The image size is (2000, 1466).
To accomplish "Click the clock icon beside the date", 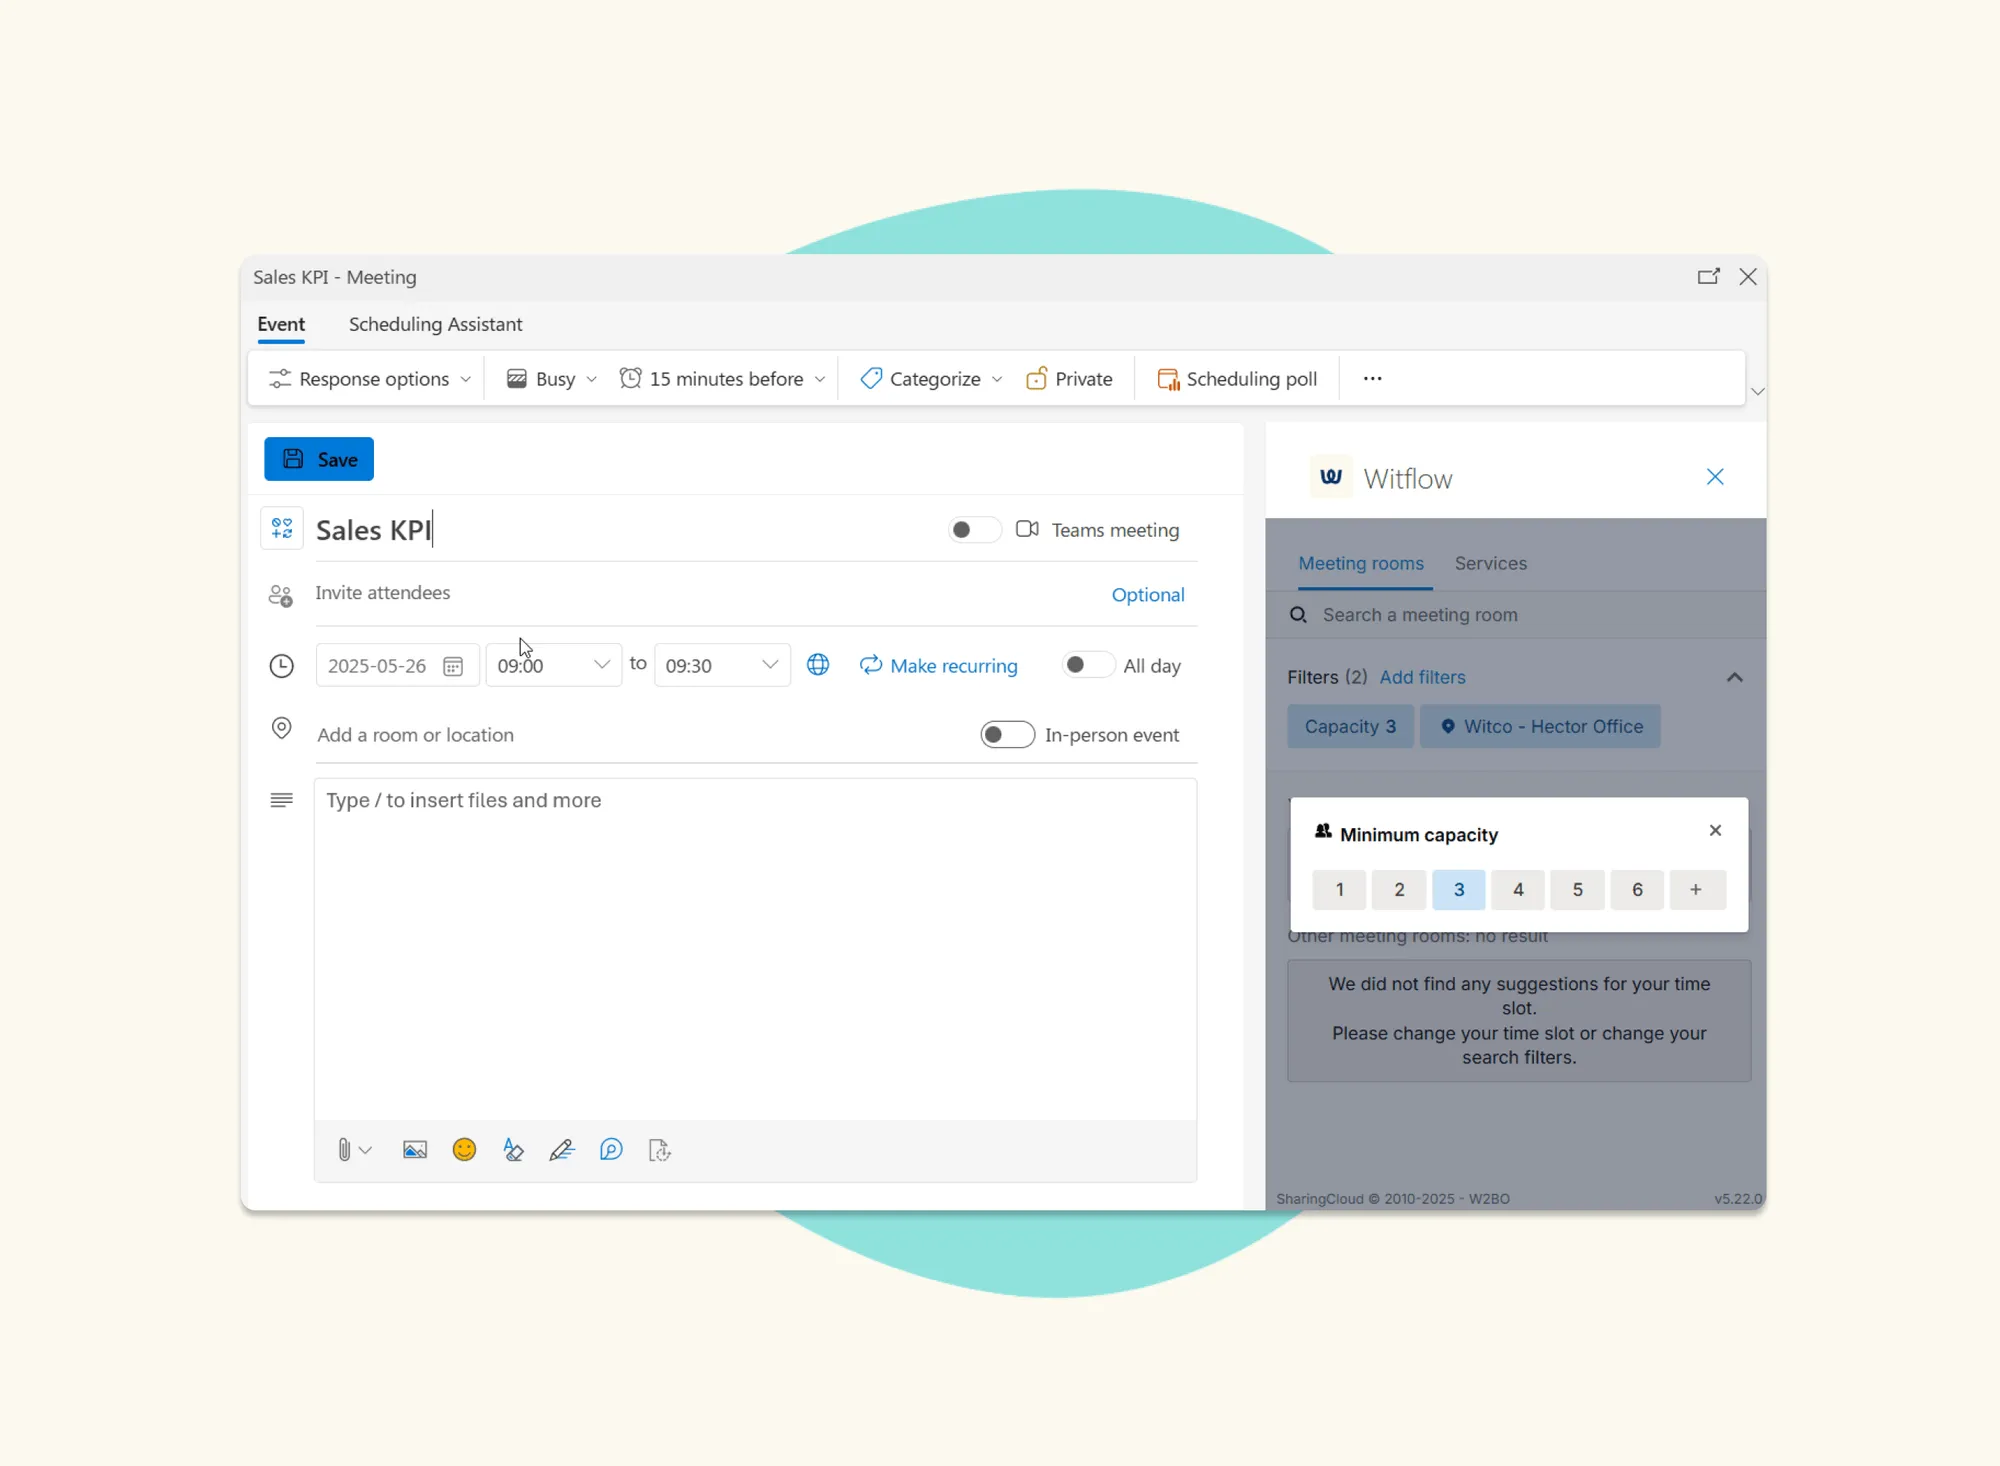I will coord(282,666).
